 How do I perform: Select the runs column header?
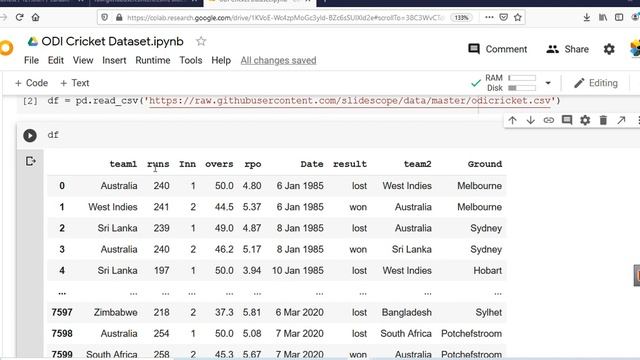tap(158, 164)
